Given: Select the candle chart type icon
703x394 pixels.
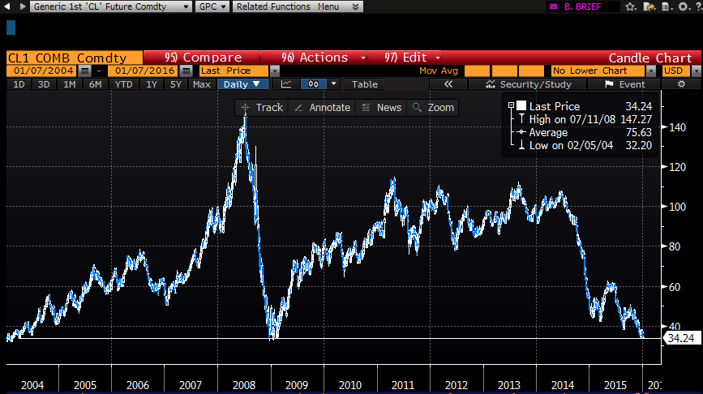Looking at the screenshot, I should point(313,84).
